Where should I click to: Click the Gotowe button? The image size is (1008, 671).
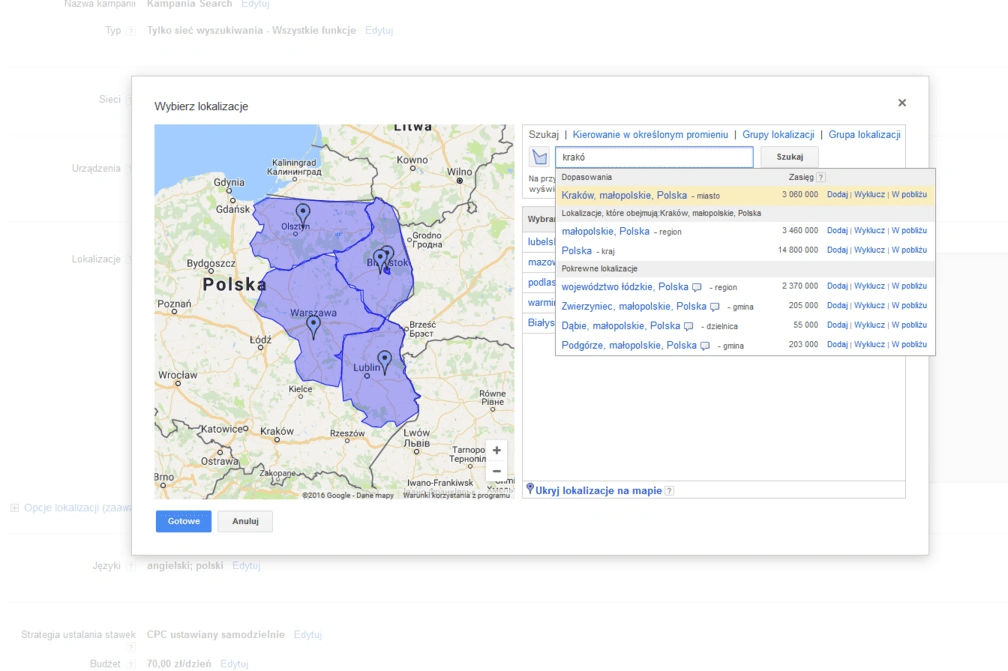(184, 521)
